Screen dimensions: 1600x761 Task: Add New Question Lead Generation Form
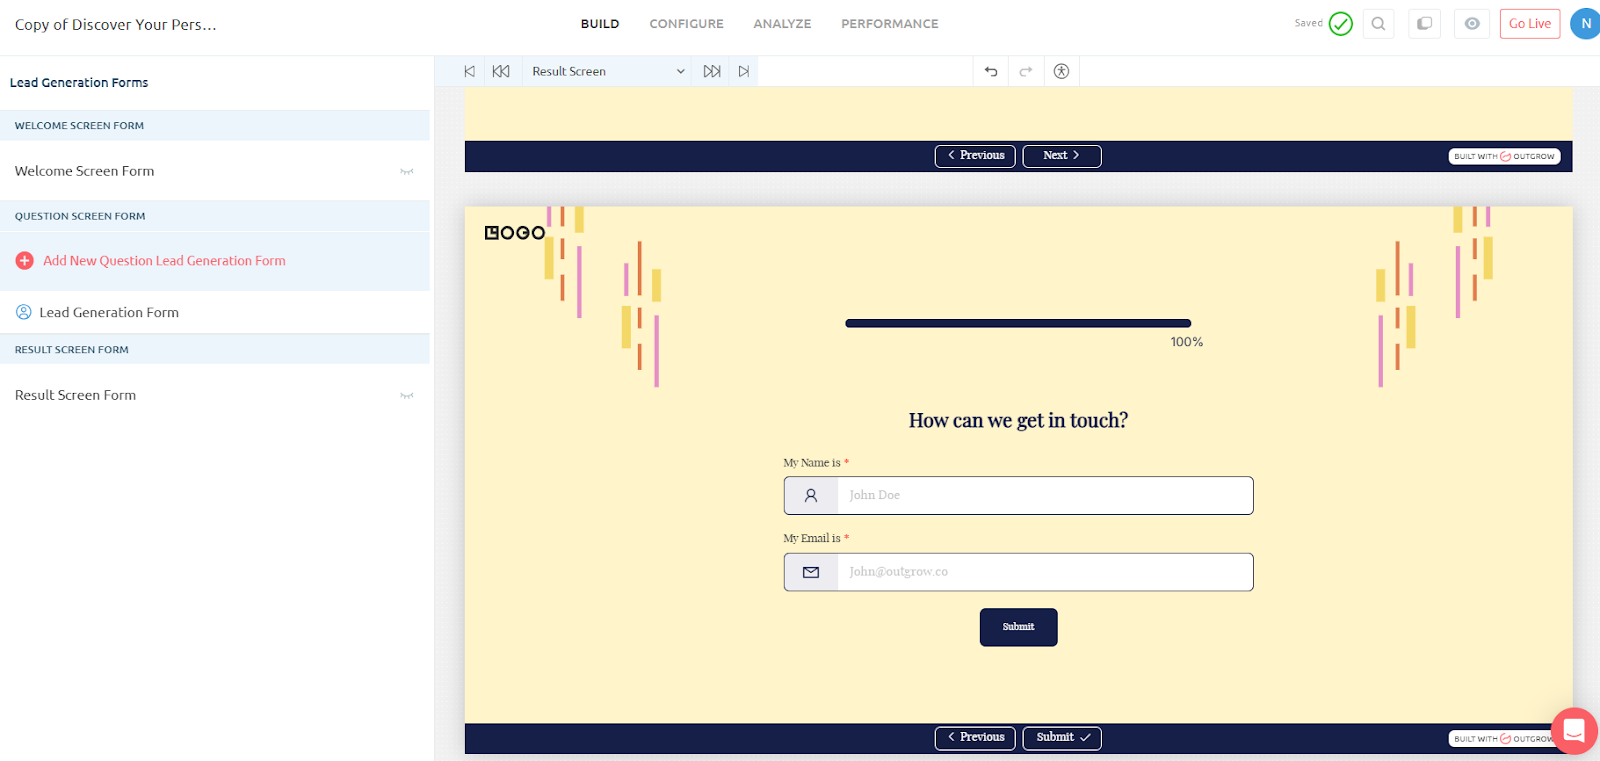(x=164, y=261)
